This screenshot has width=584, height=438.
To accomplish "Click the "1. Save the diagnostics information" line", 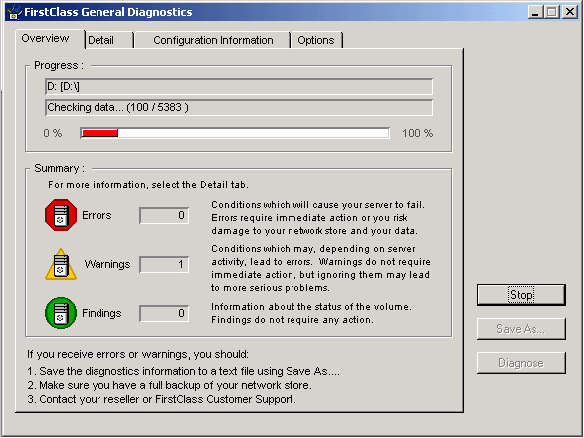I will click(183, 371).
